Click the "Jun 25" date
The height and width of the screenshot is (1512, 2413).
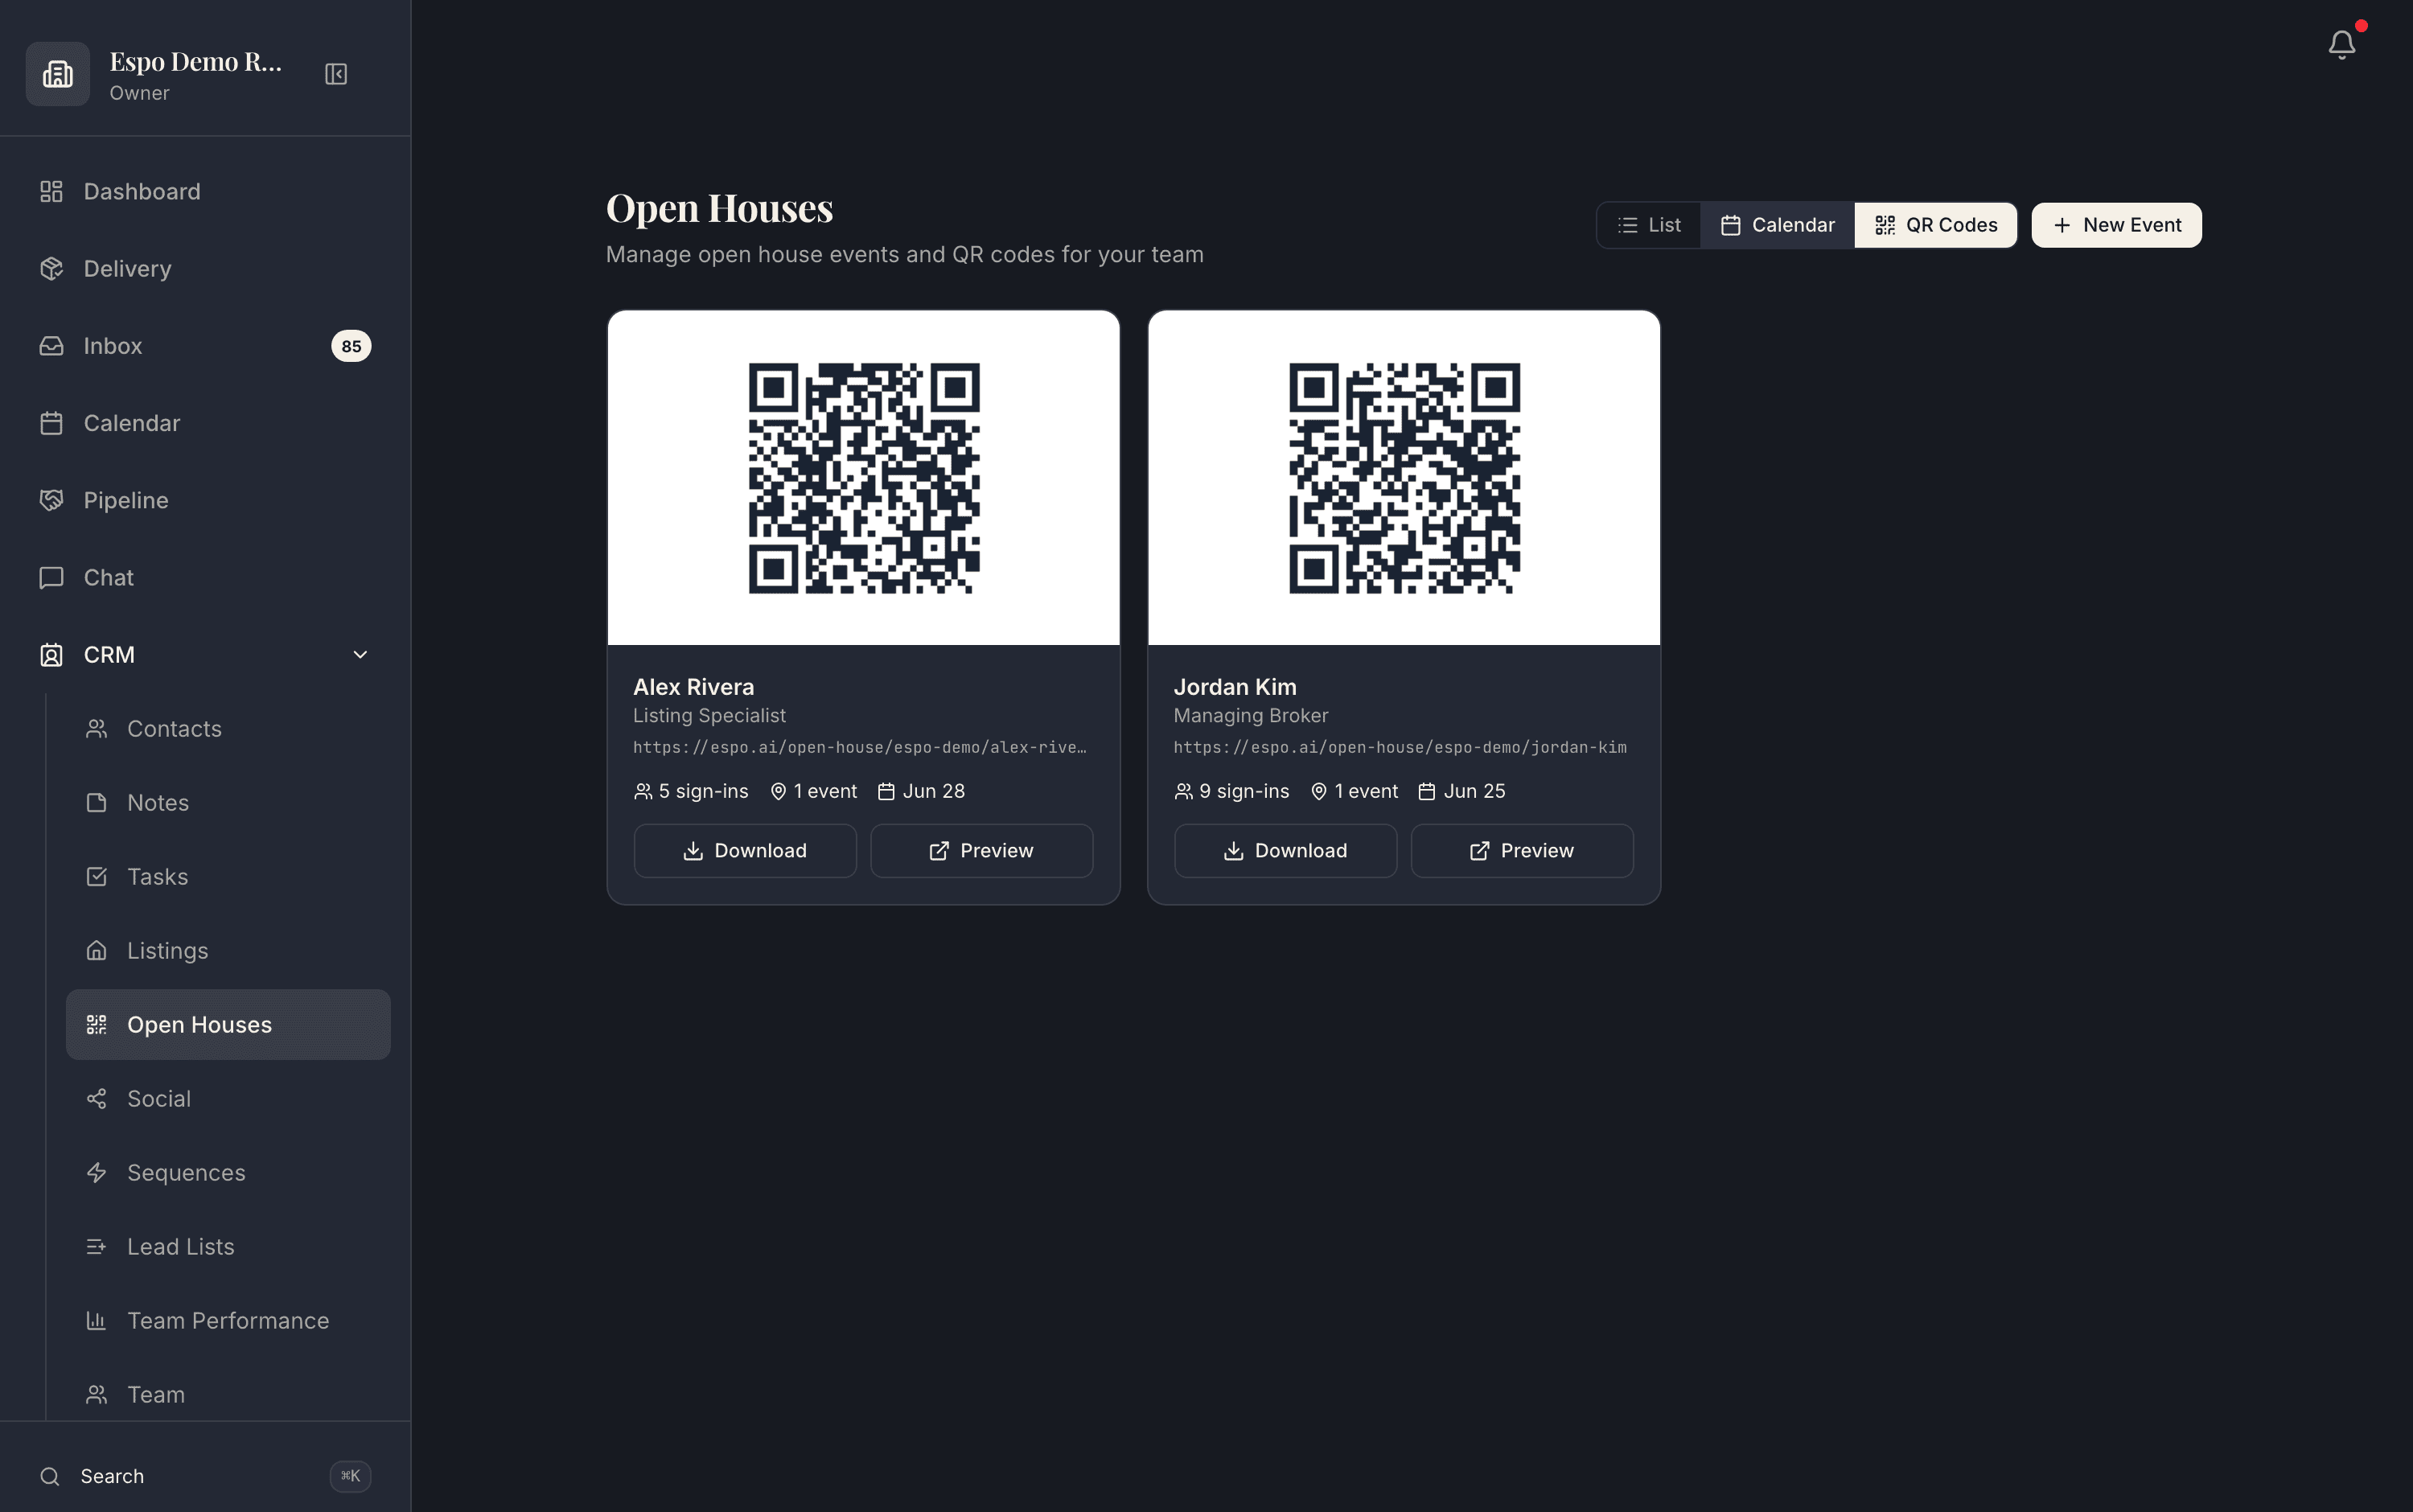coord(1462,791)
